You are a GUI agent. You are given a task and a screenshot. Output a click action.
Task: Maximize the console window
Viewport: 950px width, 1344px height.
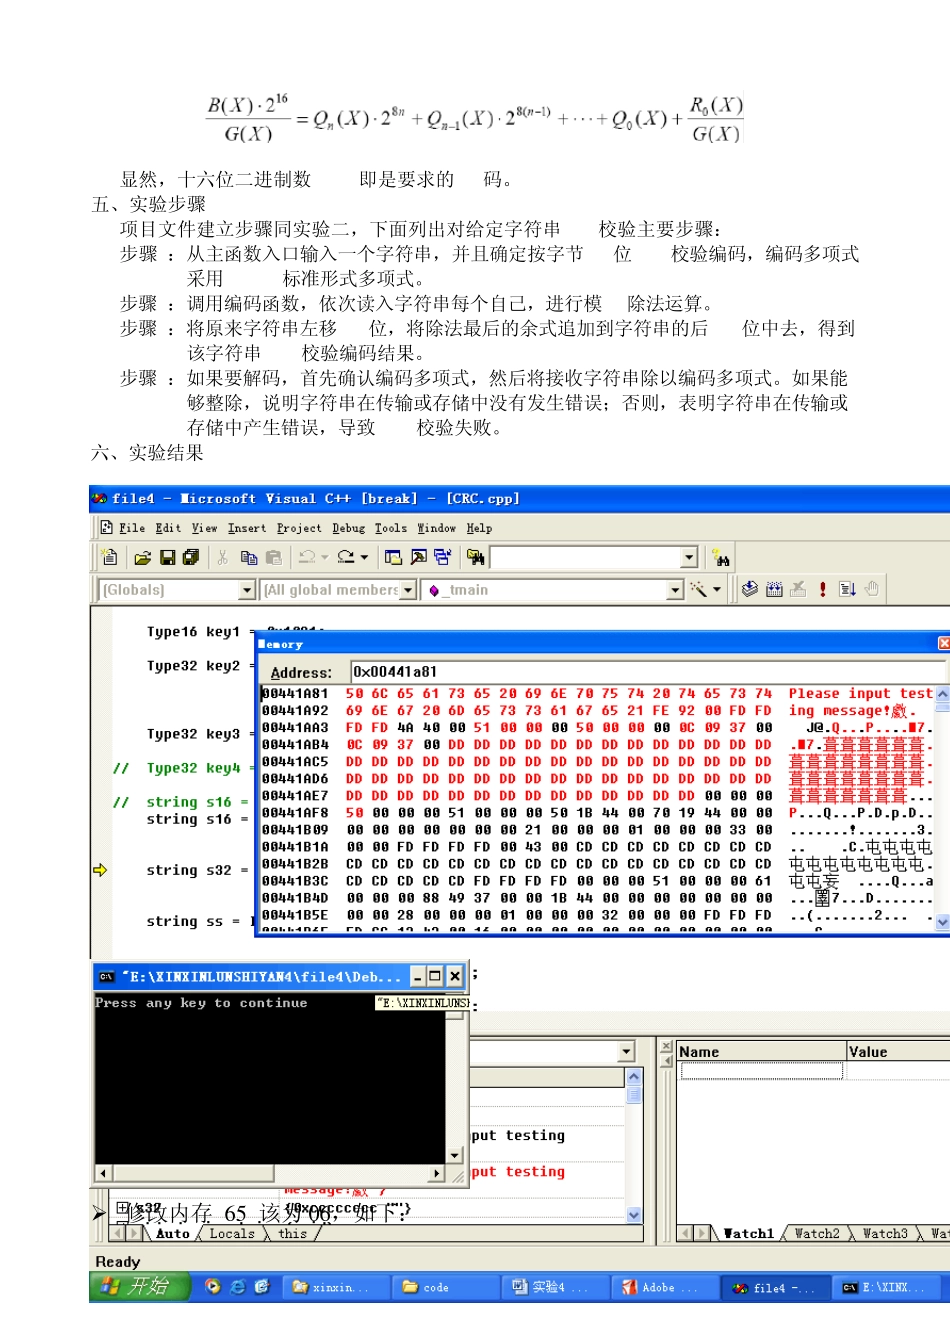tap(435, 976)
